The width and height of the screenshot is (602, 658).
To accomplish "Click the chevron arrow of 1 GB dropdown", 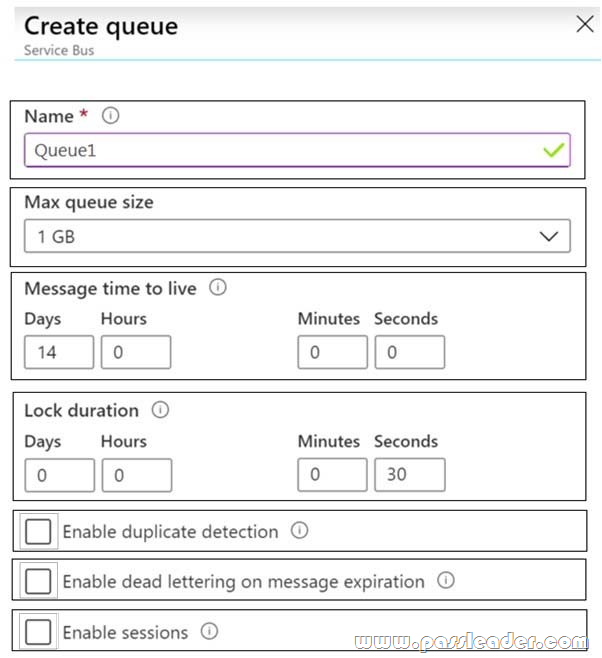I will [x=549, y=236].
